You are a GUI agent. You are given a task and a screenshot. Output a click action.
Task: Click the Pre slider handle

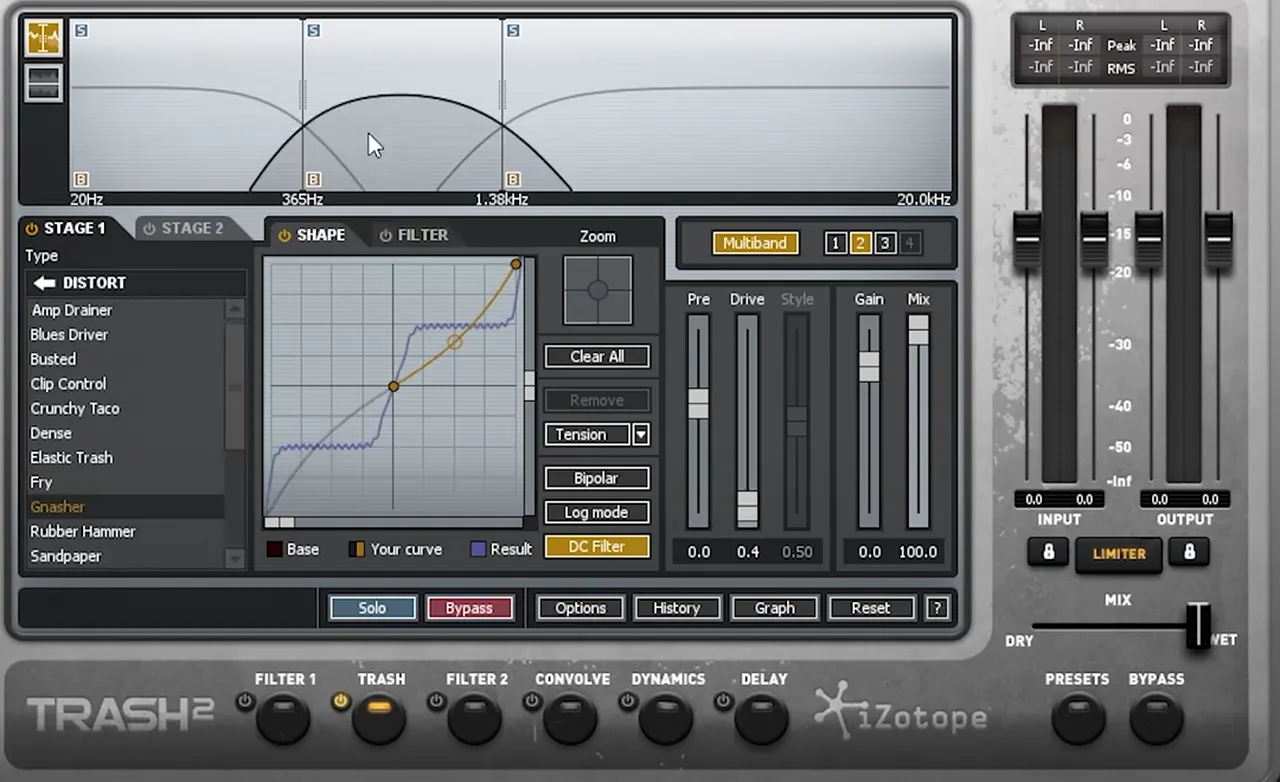(x=698, y=403)
